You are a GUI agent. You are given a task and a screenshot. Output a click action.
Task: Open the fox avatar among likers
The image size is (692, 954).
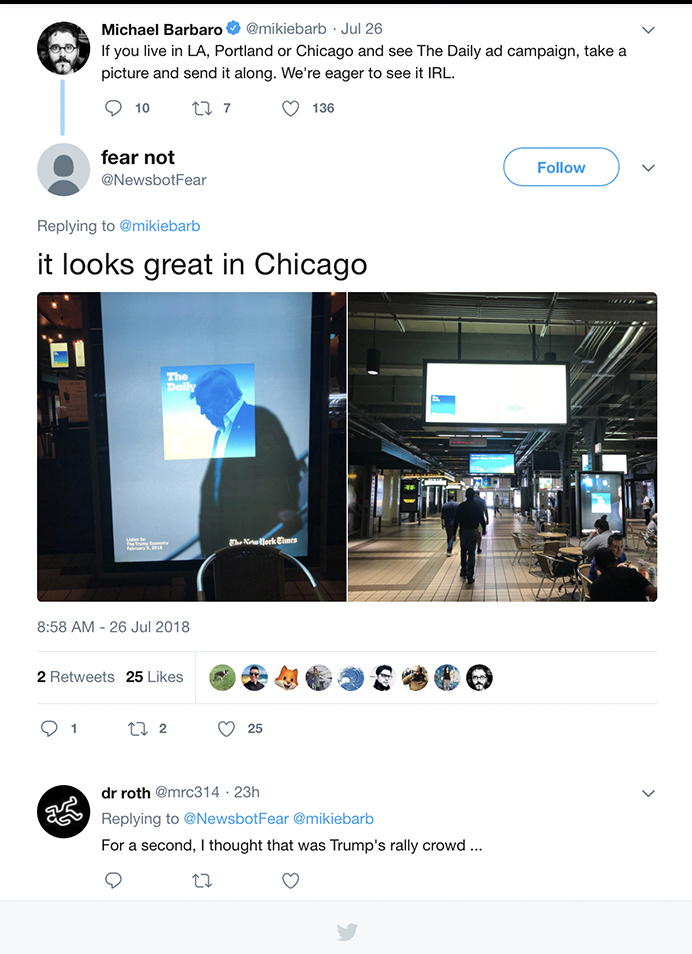[287, 677]
